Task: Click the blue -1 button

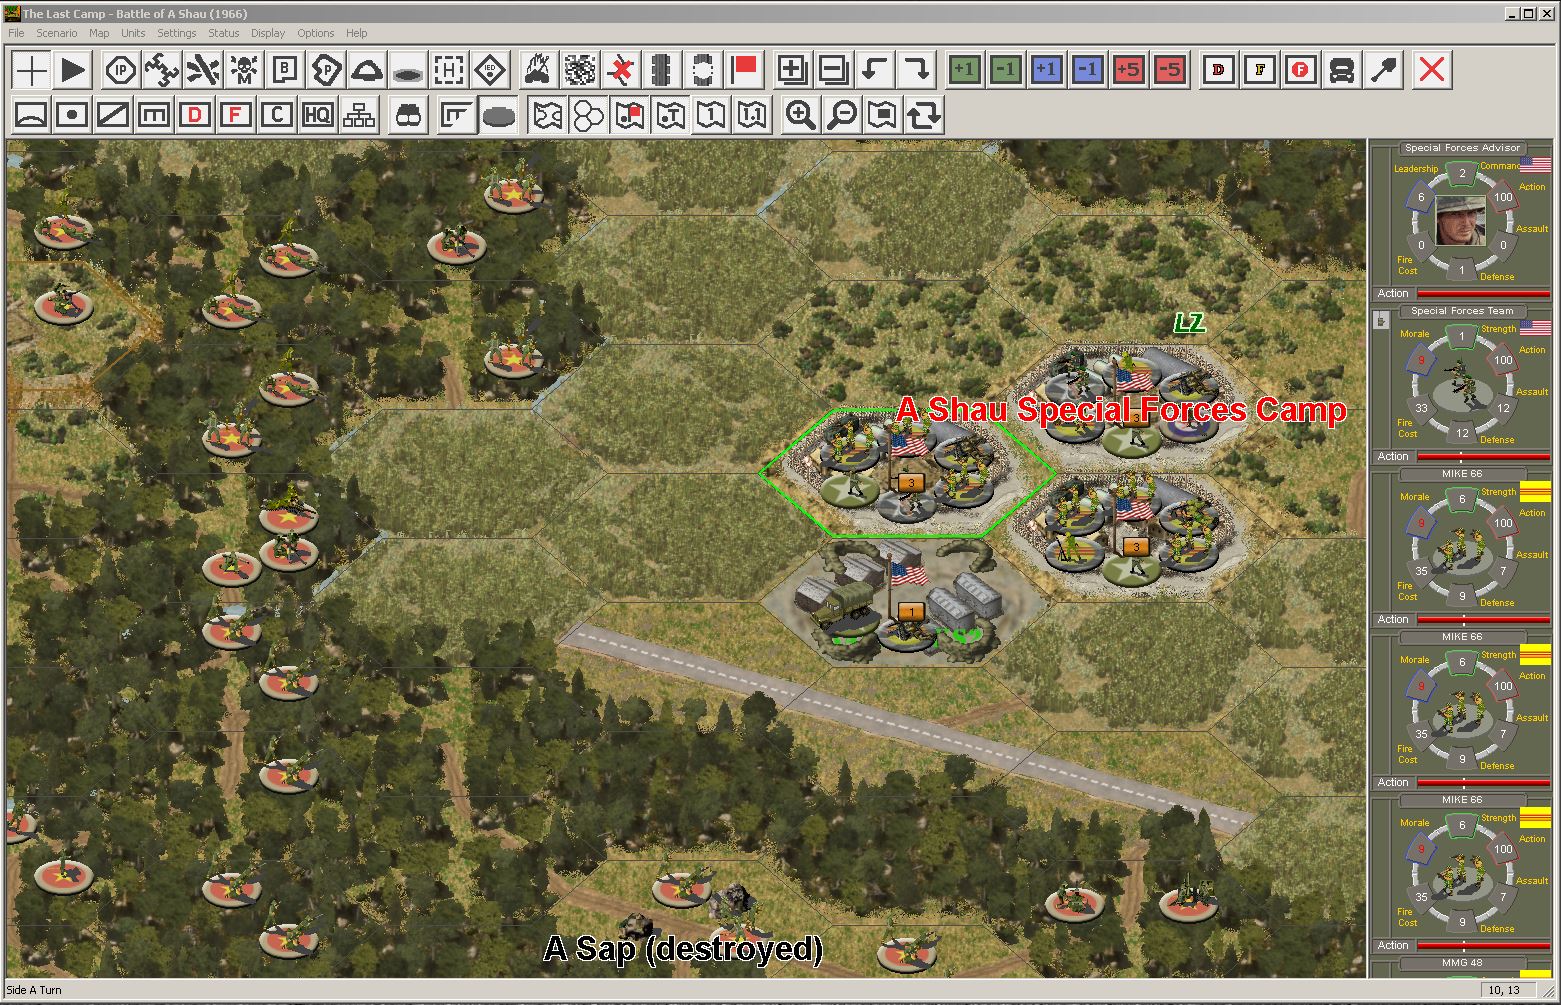Action: [1088, 70]
